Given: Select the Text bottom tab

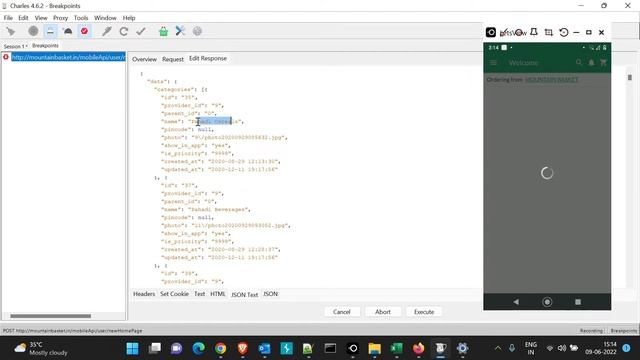Looking at the screenshot, I should pyautogui.click(x=200, y=294).
